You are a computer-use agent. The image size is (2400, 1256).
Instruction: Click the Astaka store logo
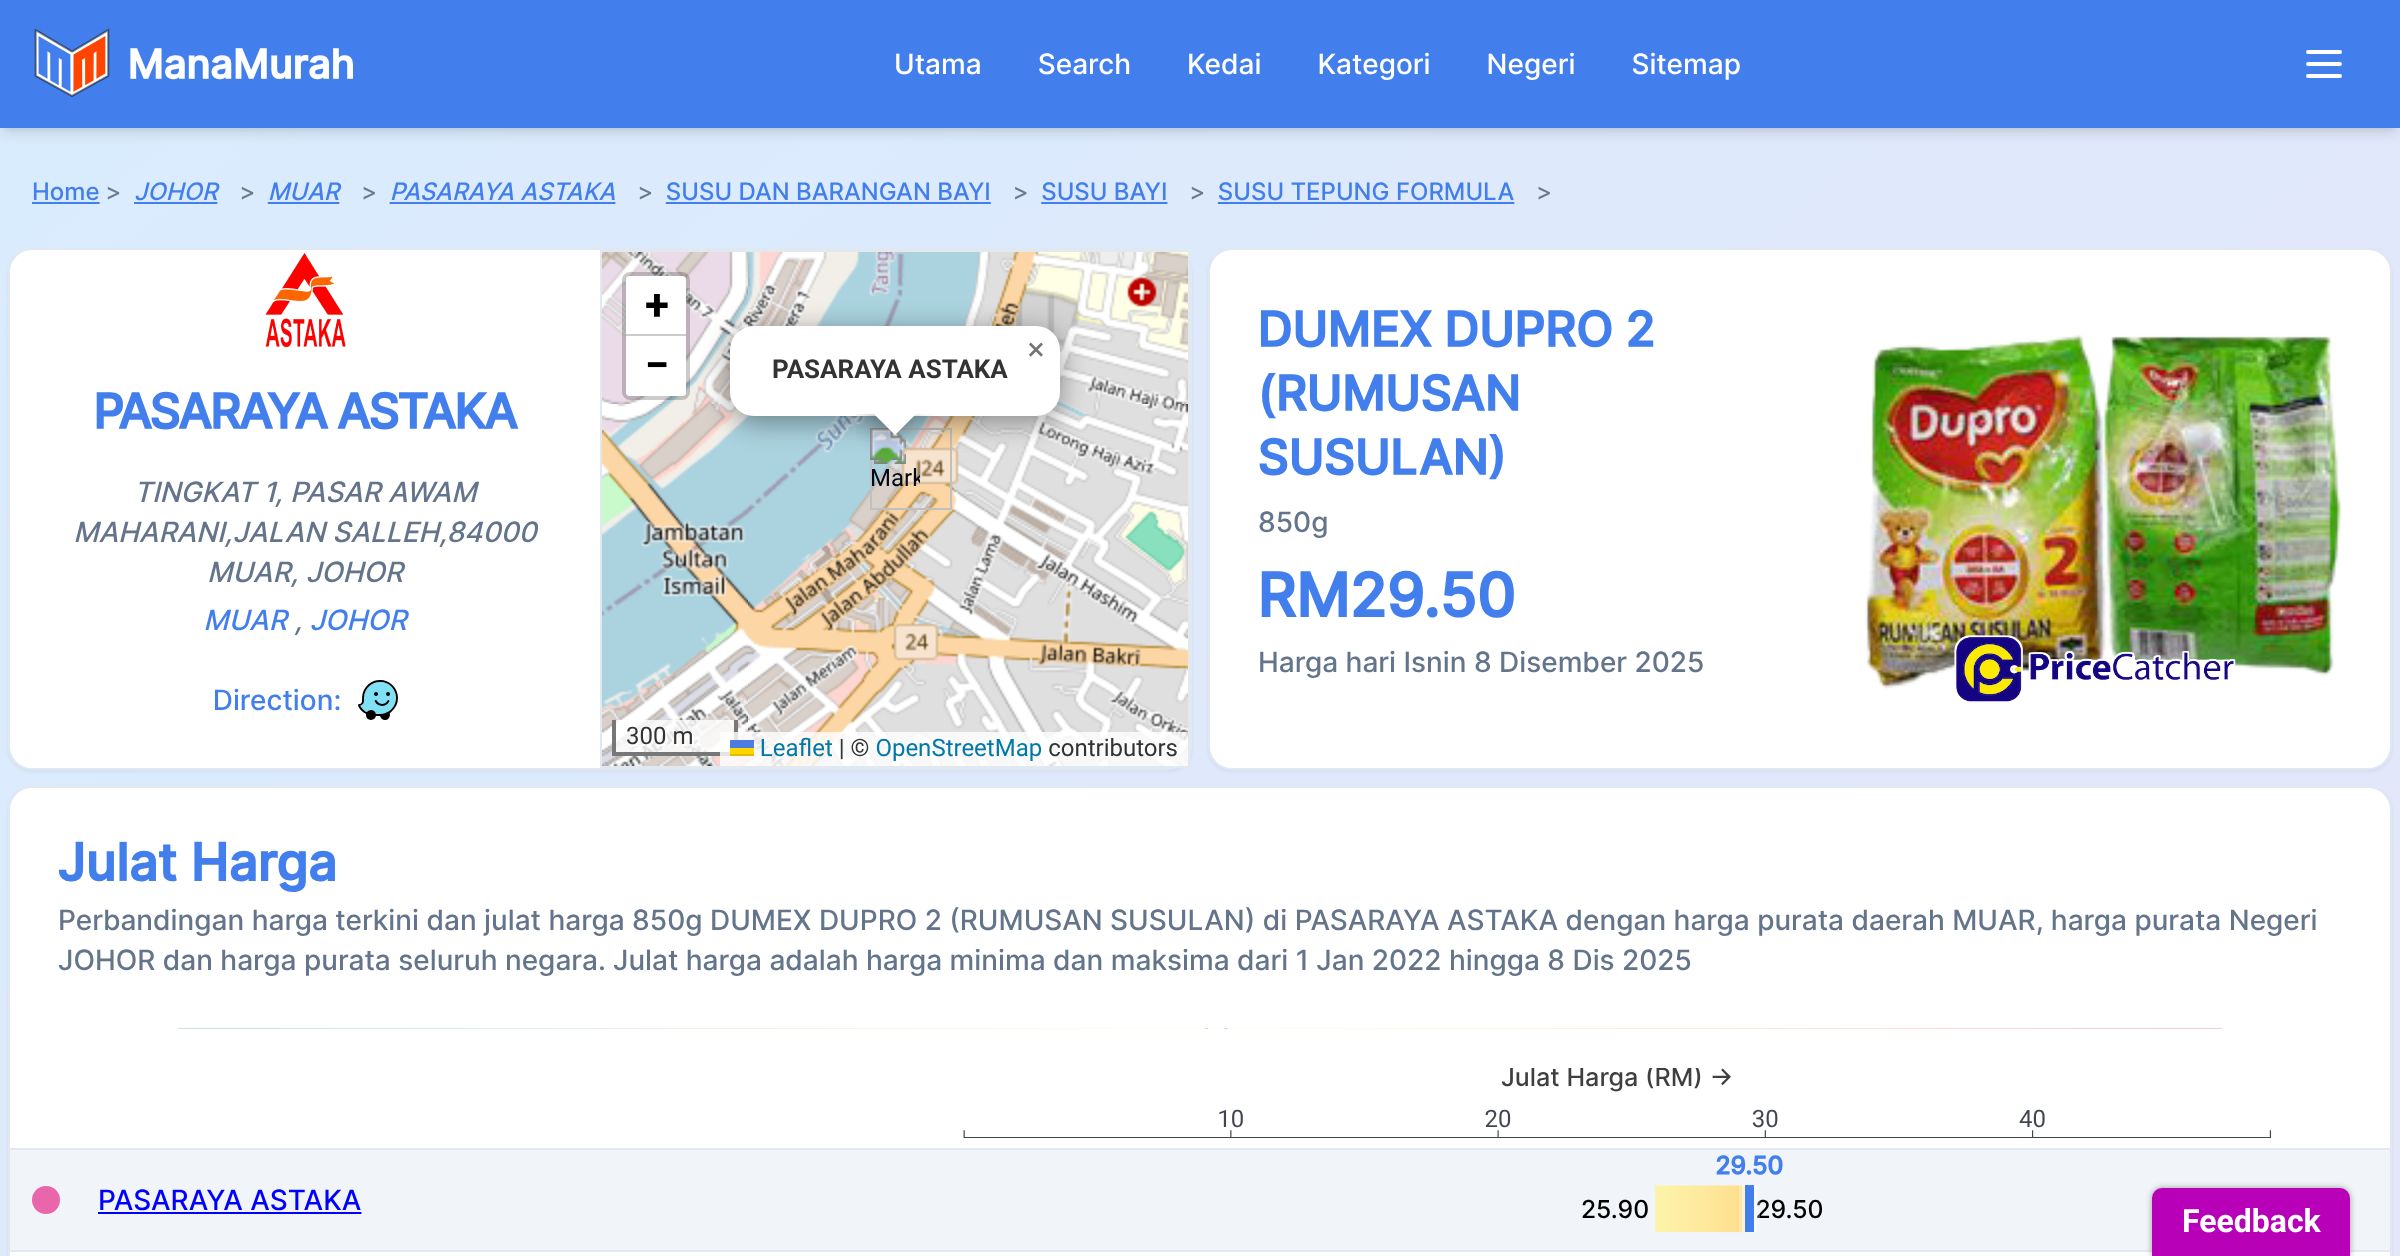(305, 301)
